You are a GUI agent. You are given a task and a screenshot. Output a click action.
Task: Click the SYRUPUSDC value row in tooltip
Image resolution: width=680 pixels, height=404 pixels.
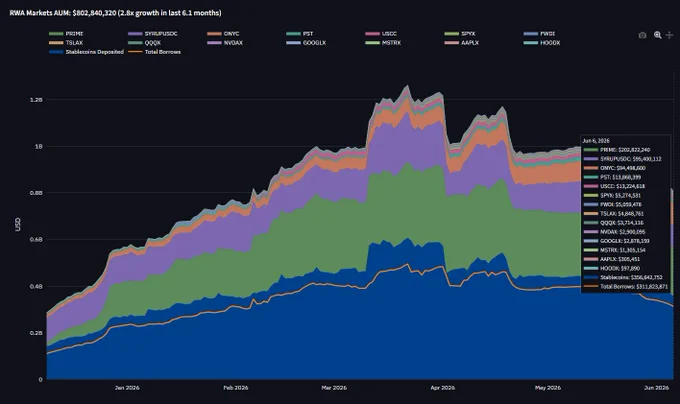(x=623, y=159)
